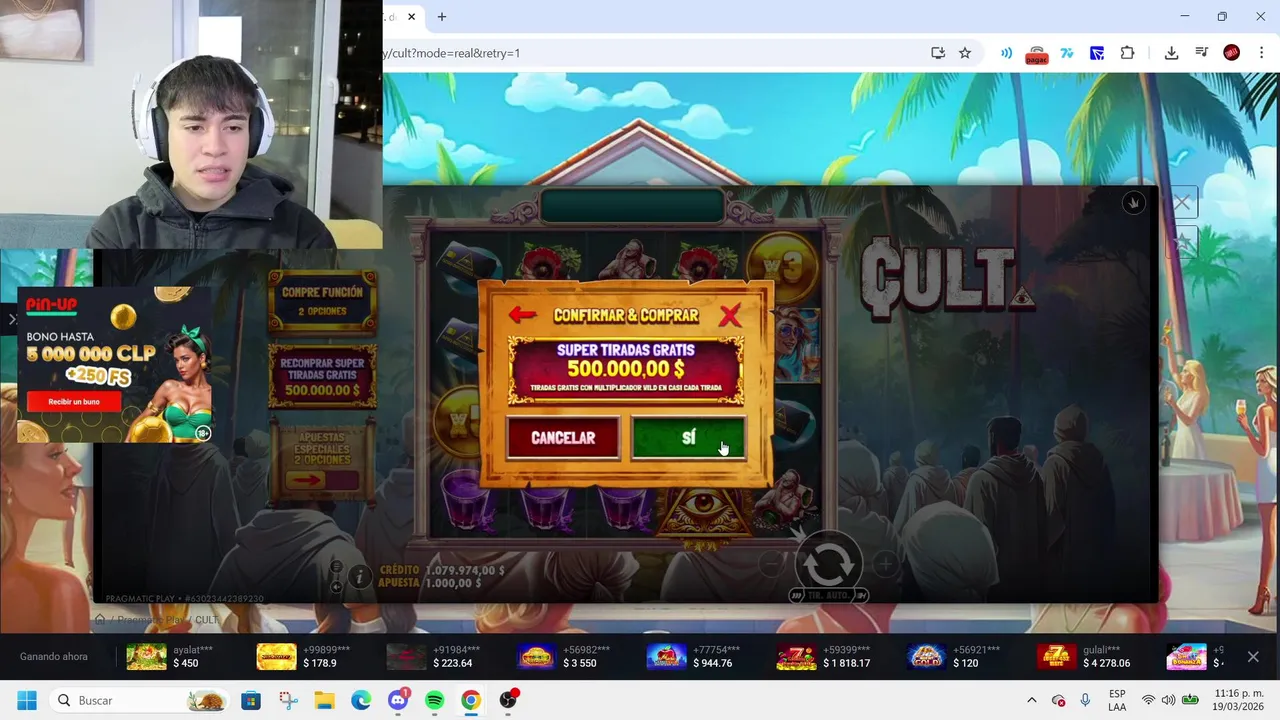Screen dimensions: 1280x720
Task: Open a new Chrome tab
Action: 442,17
